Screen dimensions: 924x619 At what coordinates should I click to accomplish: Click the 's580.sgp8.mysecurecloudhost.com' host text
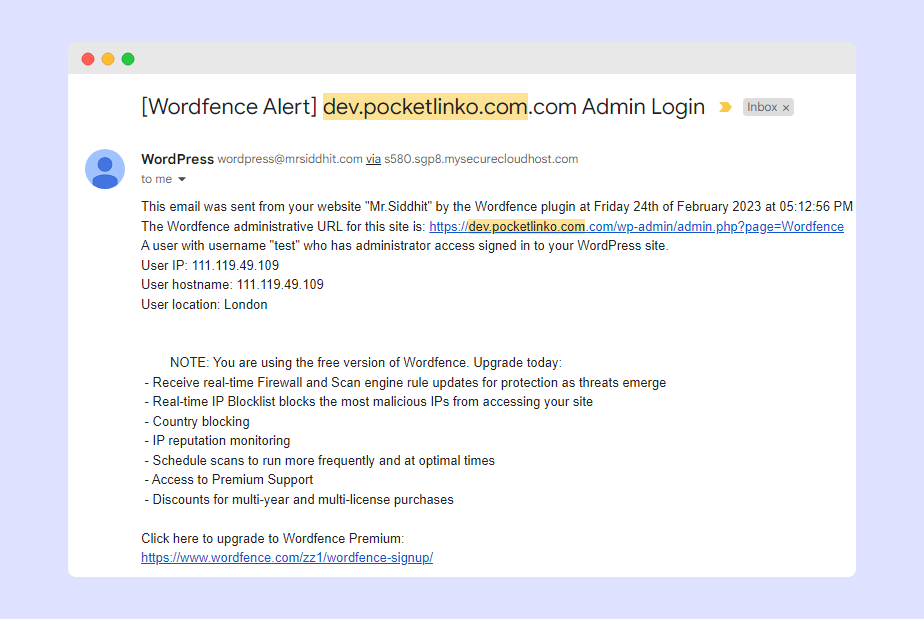coord(481,159)
